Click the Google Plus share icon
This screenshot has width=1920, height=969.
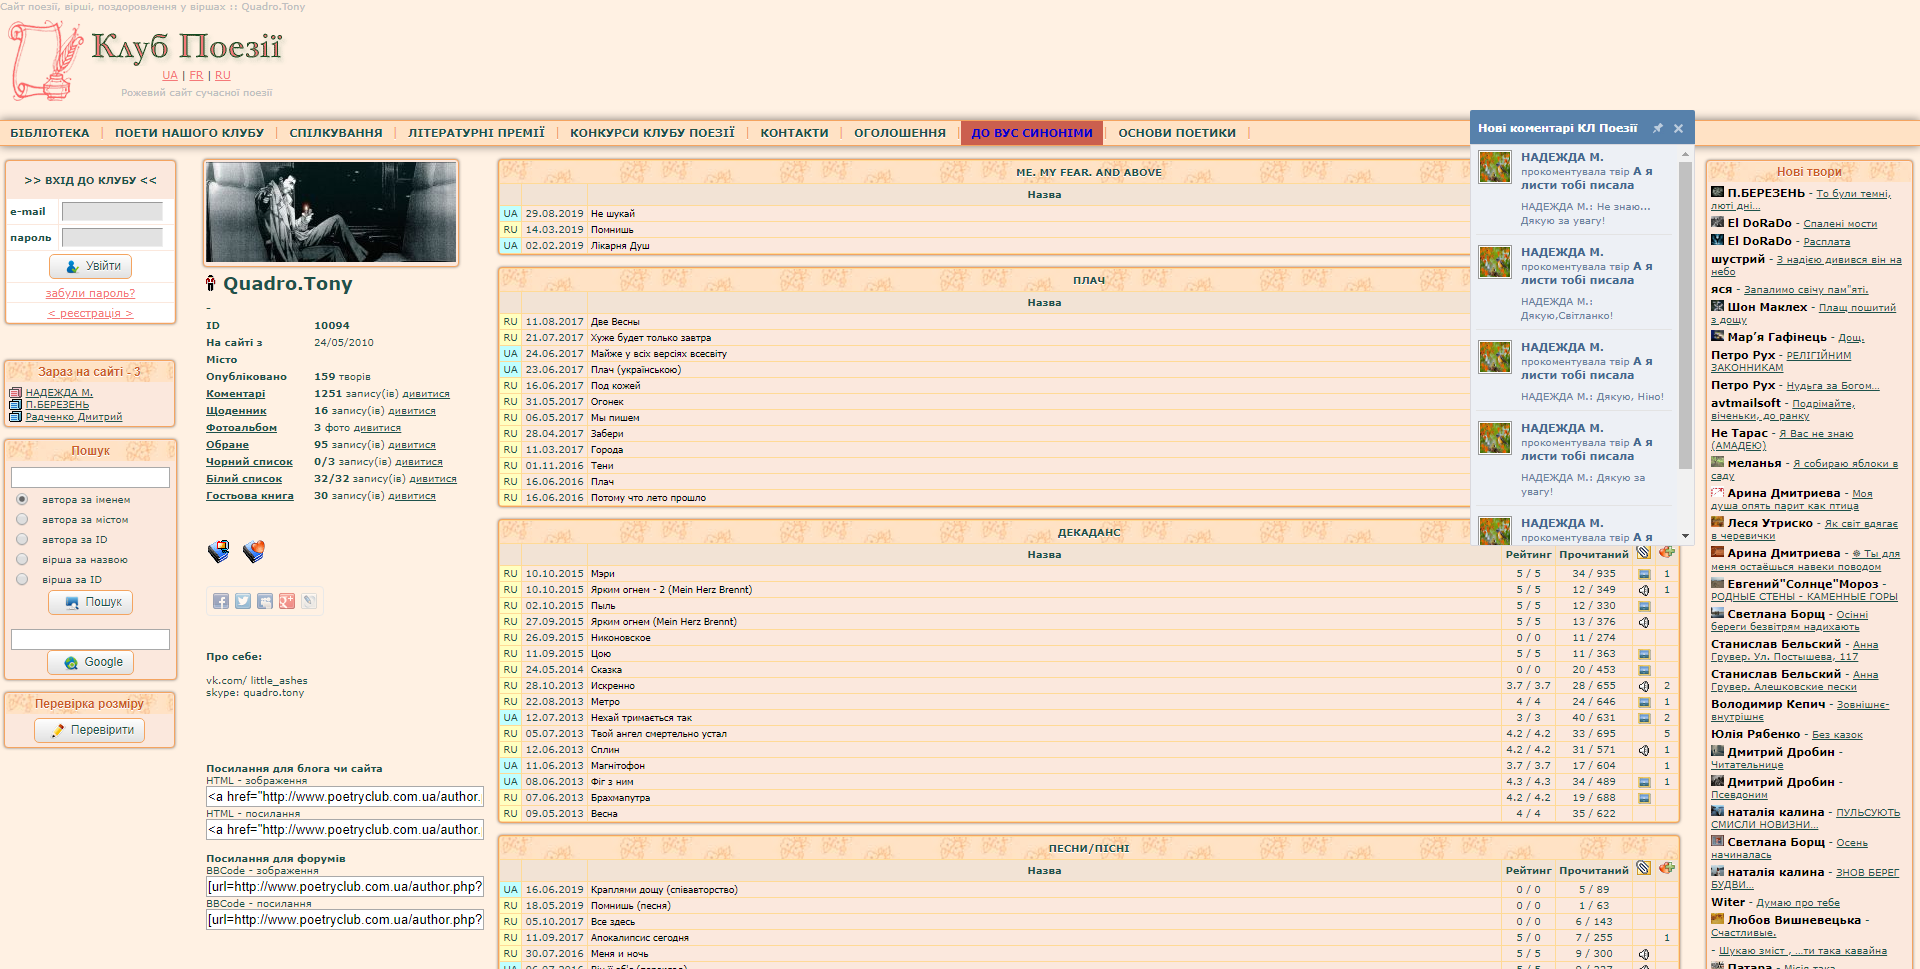287,601
